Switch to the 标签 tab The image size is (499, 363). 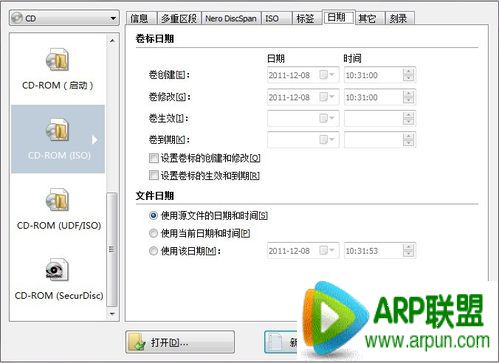pyautogui.click(x=307, y=19)
